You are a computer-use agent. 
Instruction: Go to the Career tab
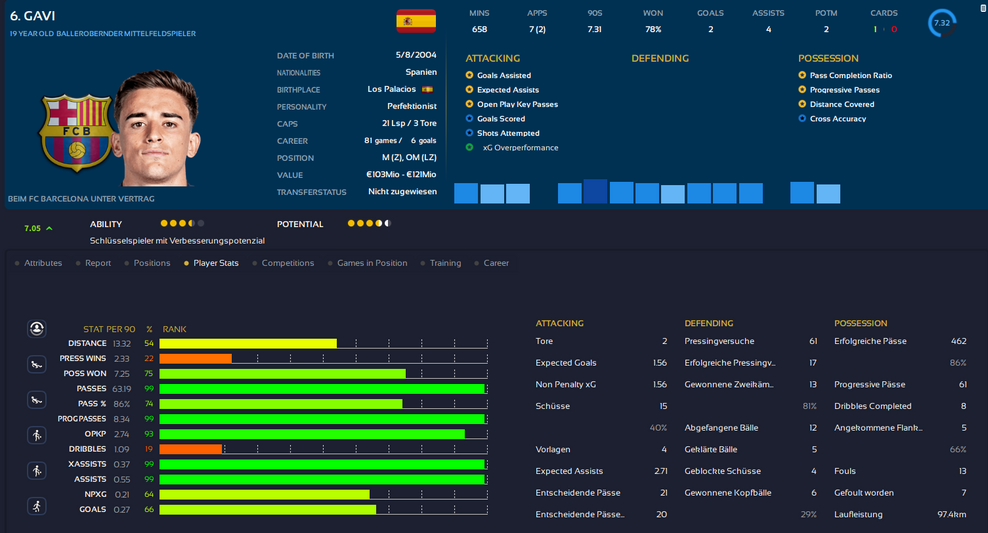coord(496,263)
